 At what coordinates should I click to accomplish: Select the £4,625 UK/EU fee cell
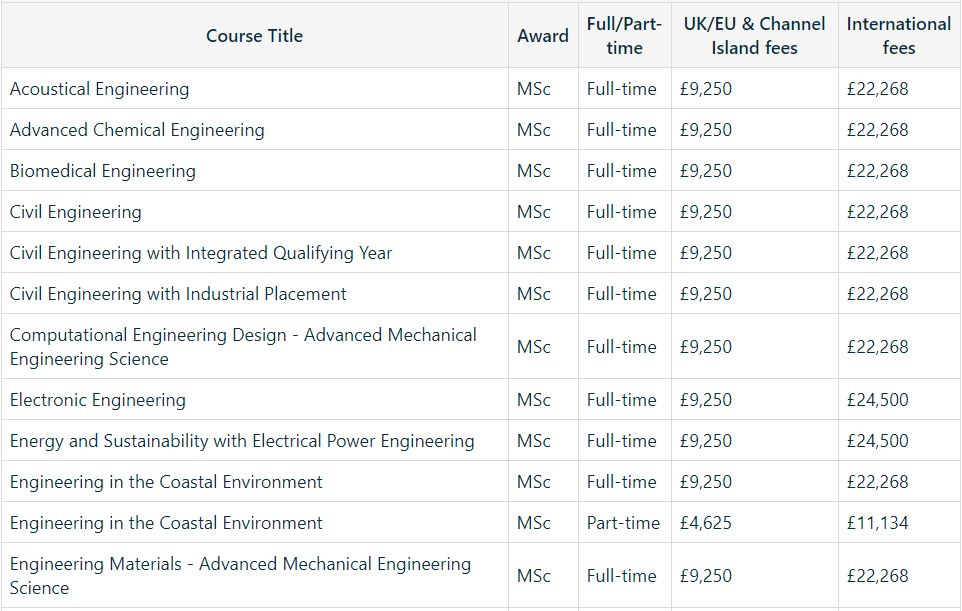(x=706, y=523)
